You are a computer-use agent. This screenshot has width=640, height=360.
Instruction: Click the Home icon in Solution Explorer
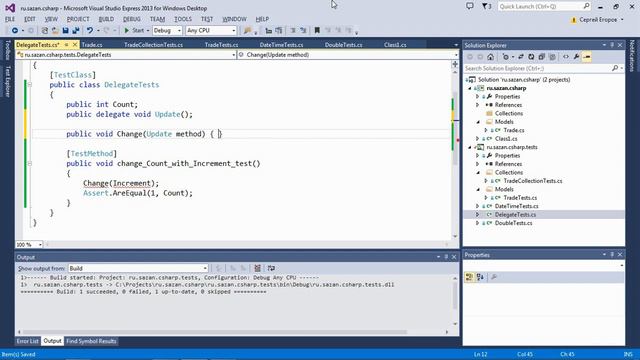tap(491, 57)
